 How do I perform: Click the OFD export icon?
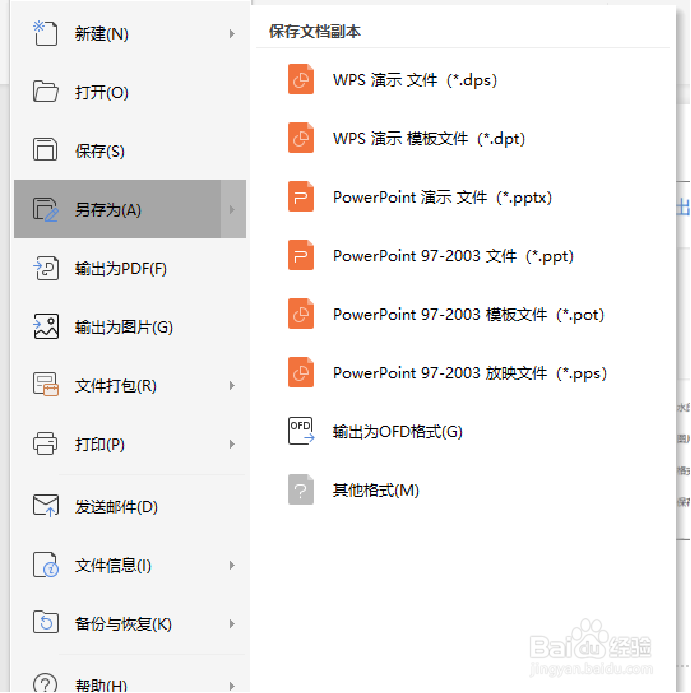point(301,430)
